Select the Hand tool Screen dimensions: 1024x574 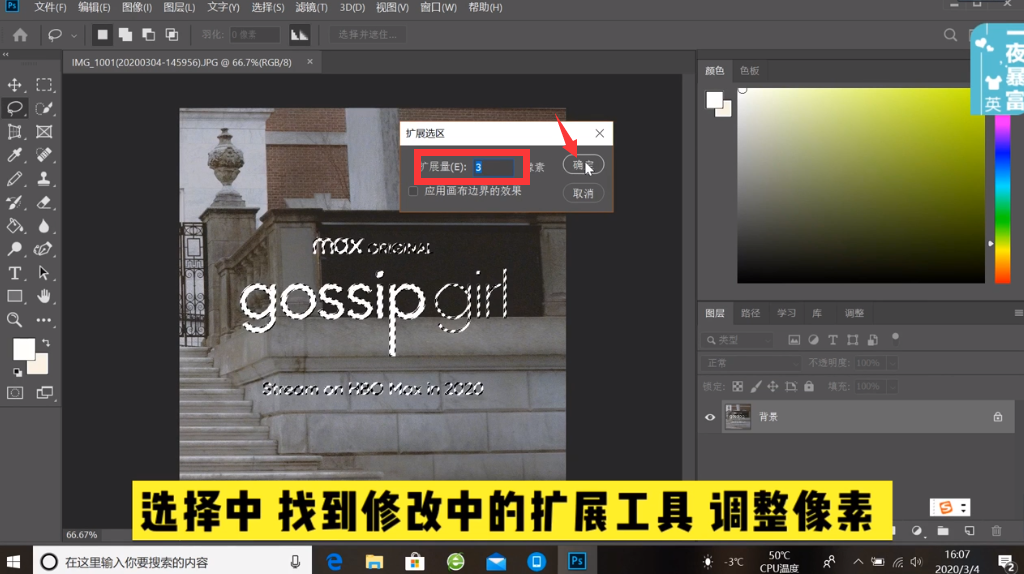coord(44,296)
